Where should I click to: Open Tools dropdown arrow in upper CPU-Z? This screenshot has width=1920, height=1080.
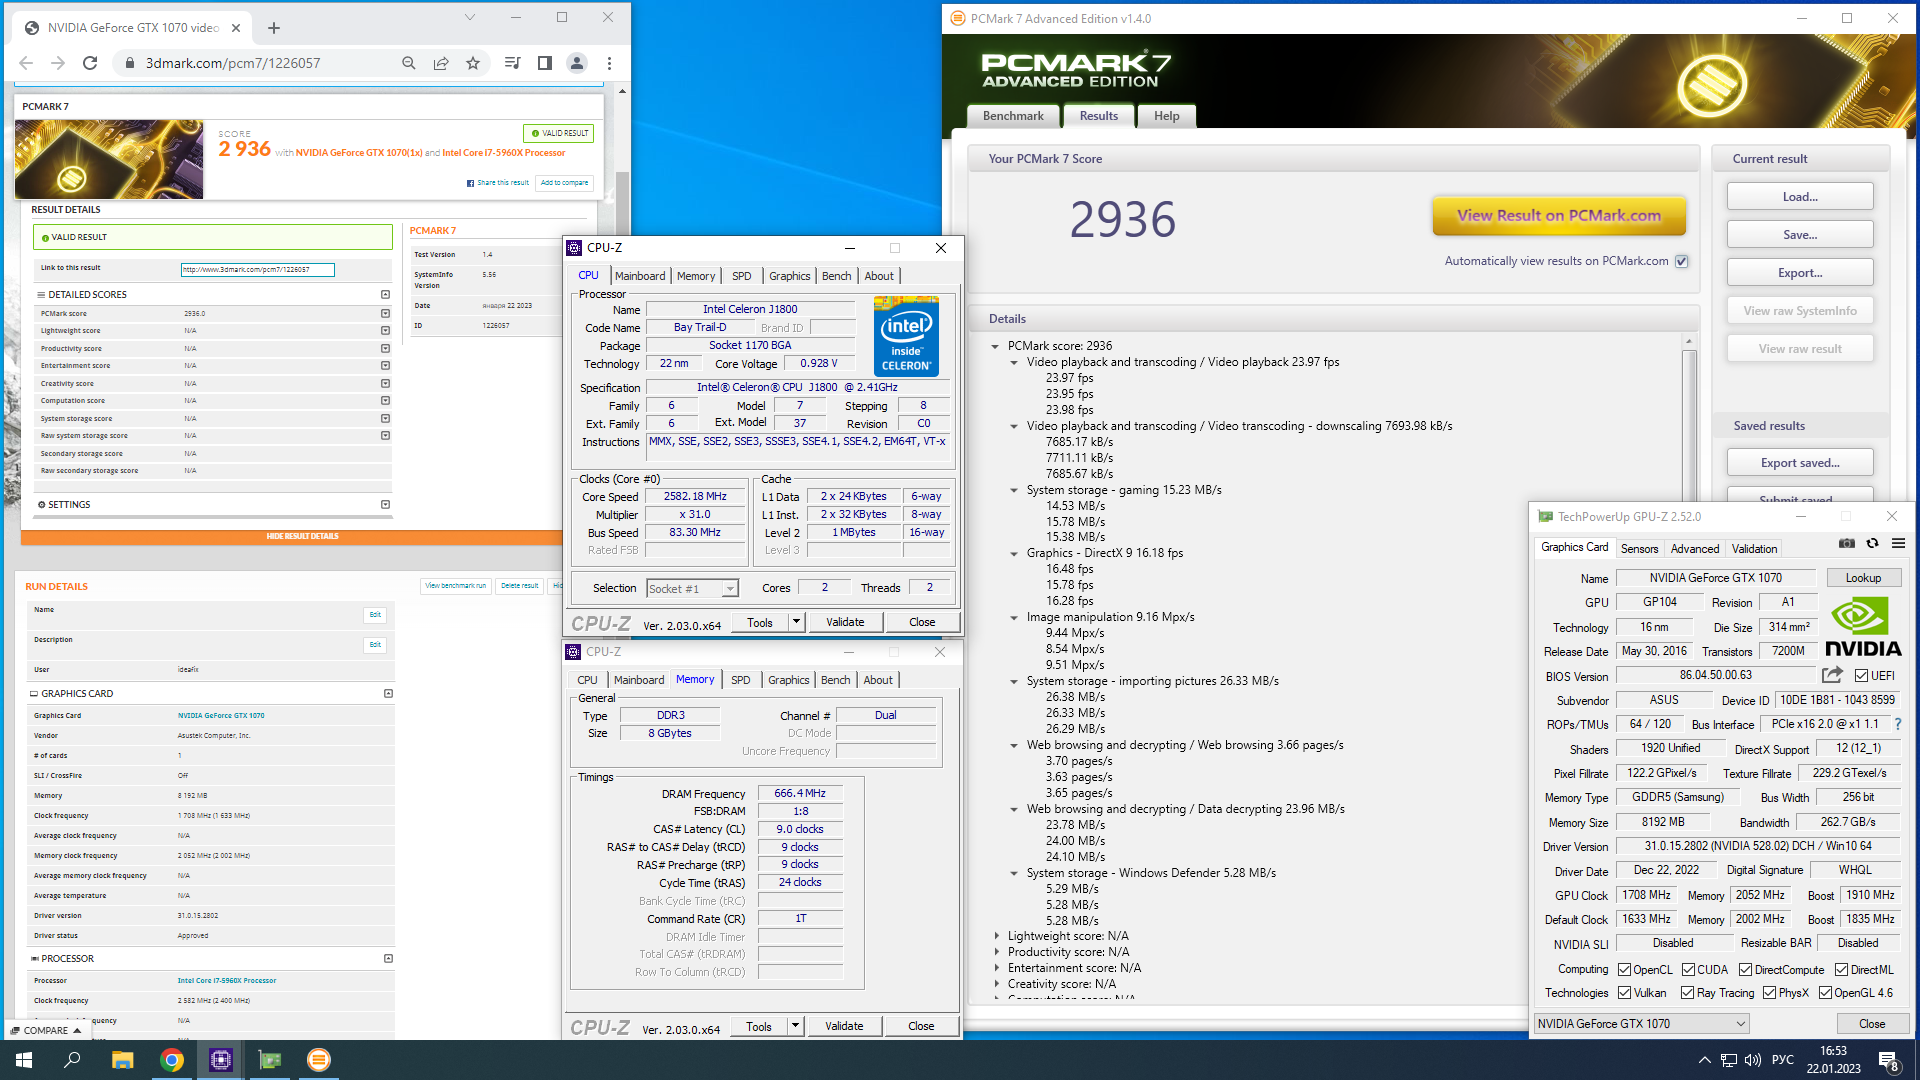point(797,622)
